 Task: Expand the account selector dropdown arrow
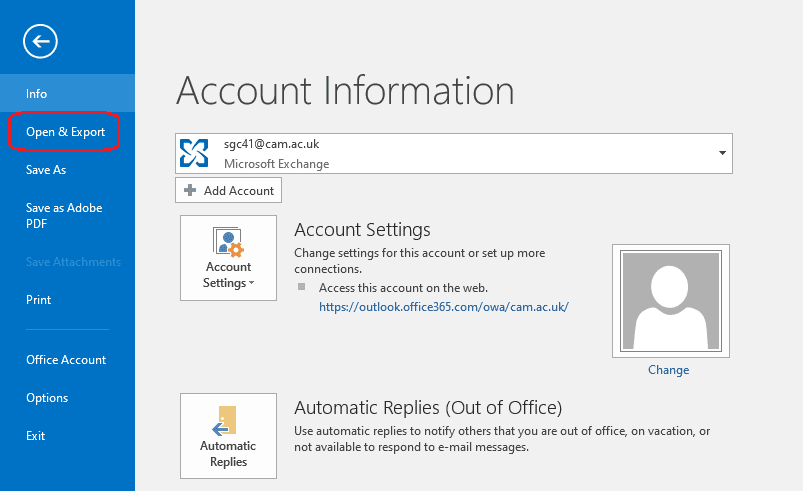coord(722,153)
